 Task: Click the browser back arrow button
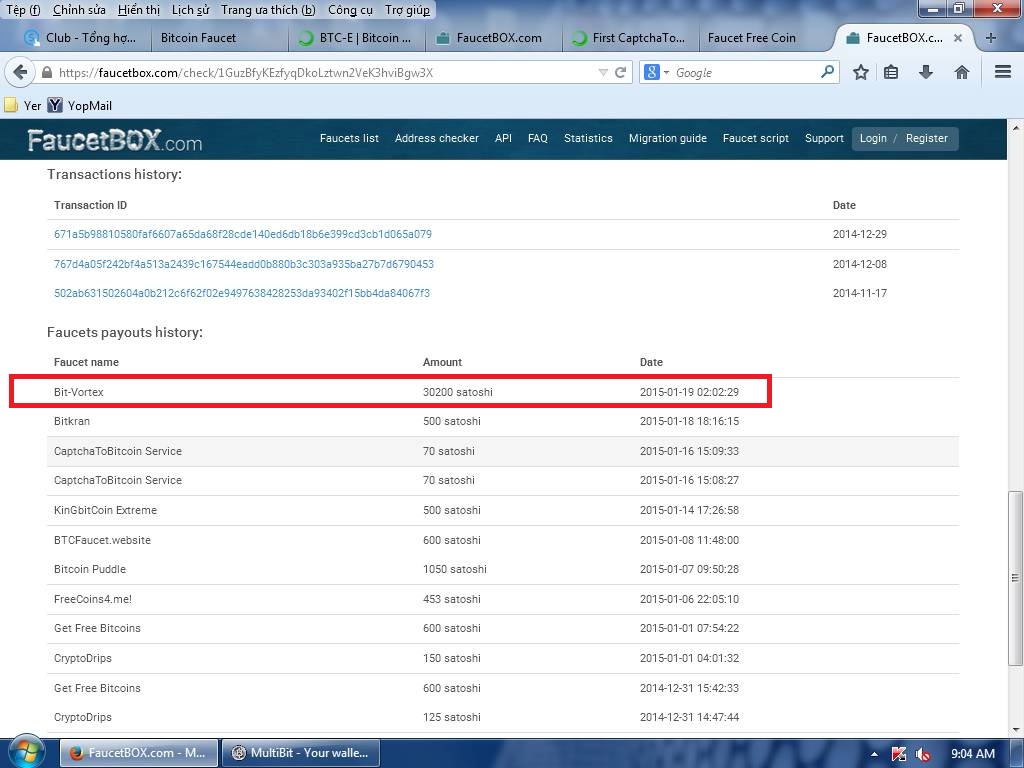pyautogui.click(x=21, y=73)
